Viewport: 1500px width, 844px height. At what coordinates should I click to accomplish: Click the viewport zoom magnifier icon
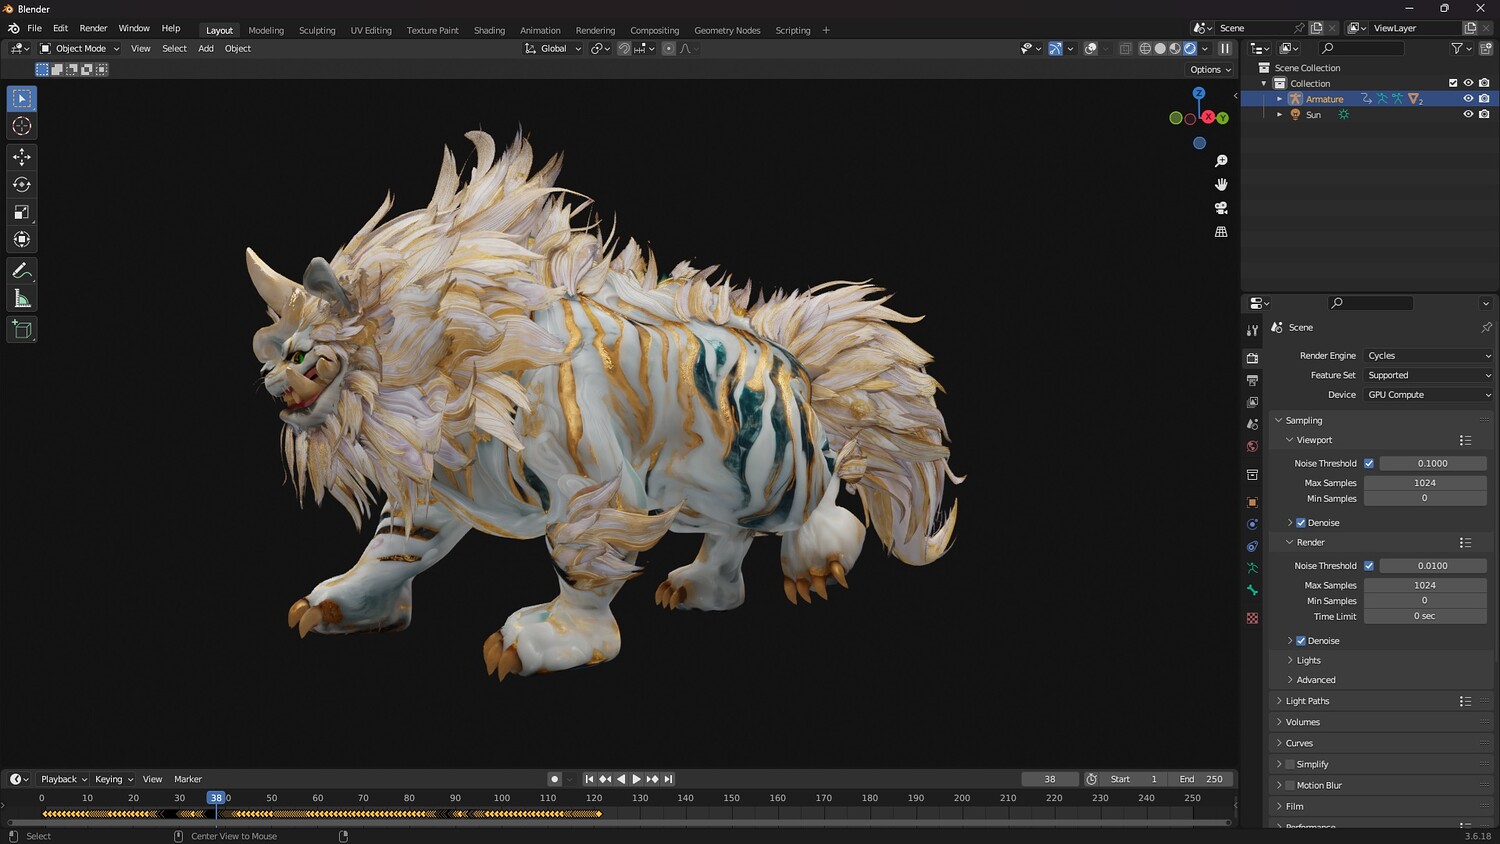pos(1221,161)
